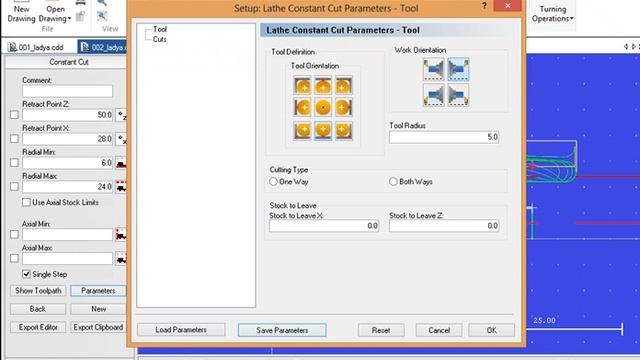Click the Reset button
640x360 pixels.
click(381, 330)
